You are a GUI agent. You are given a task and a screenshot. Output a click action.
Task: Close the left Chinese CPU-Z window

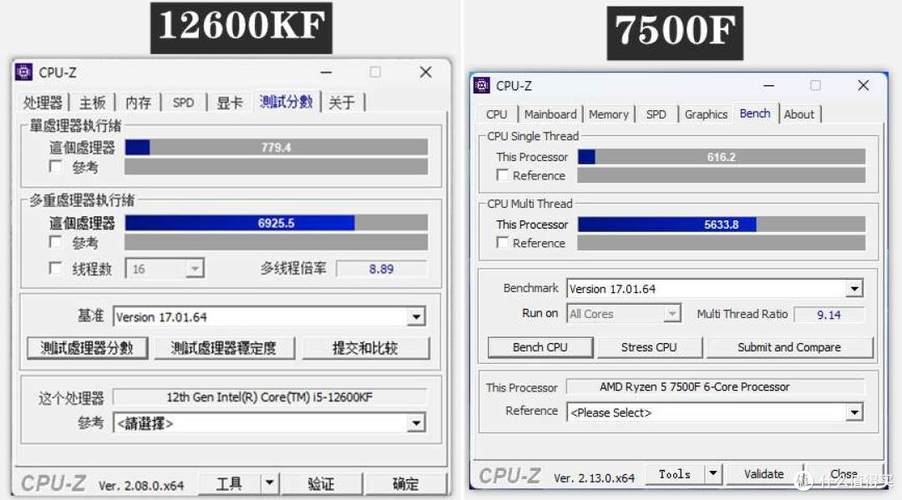point(425,72)
